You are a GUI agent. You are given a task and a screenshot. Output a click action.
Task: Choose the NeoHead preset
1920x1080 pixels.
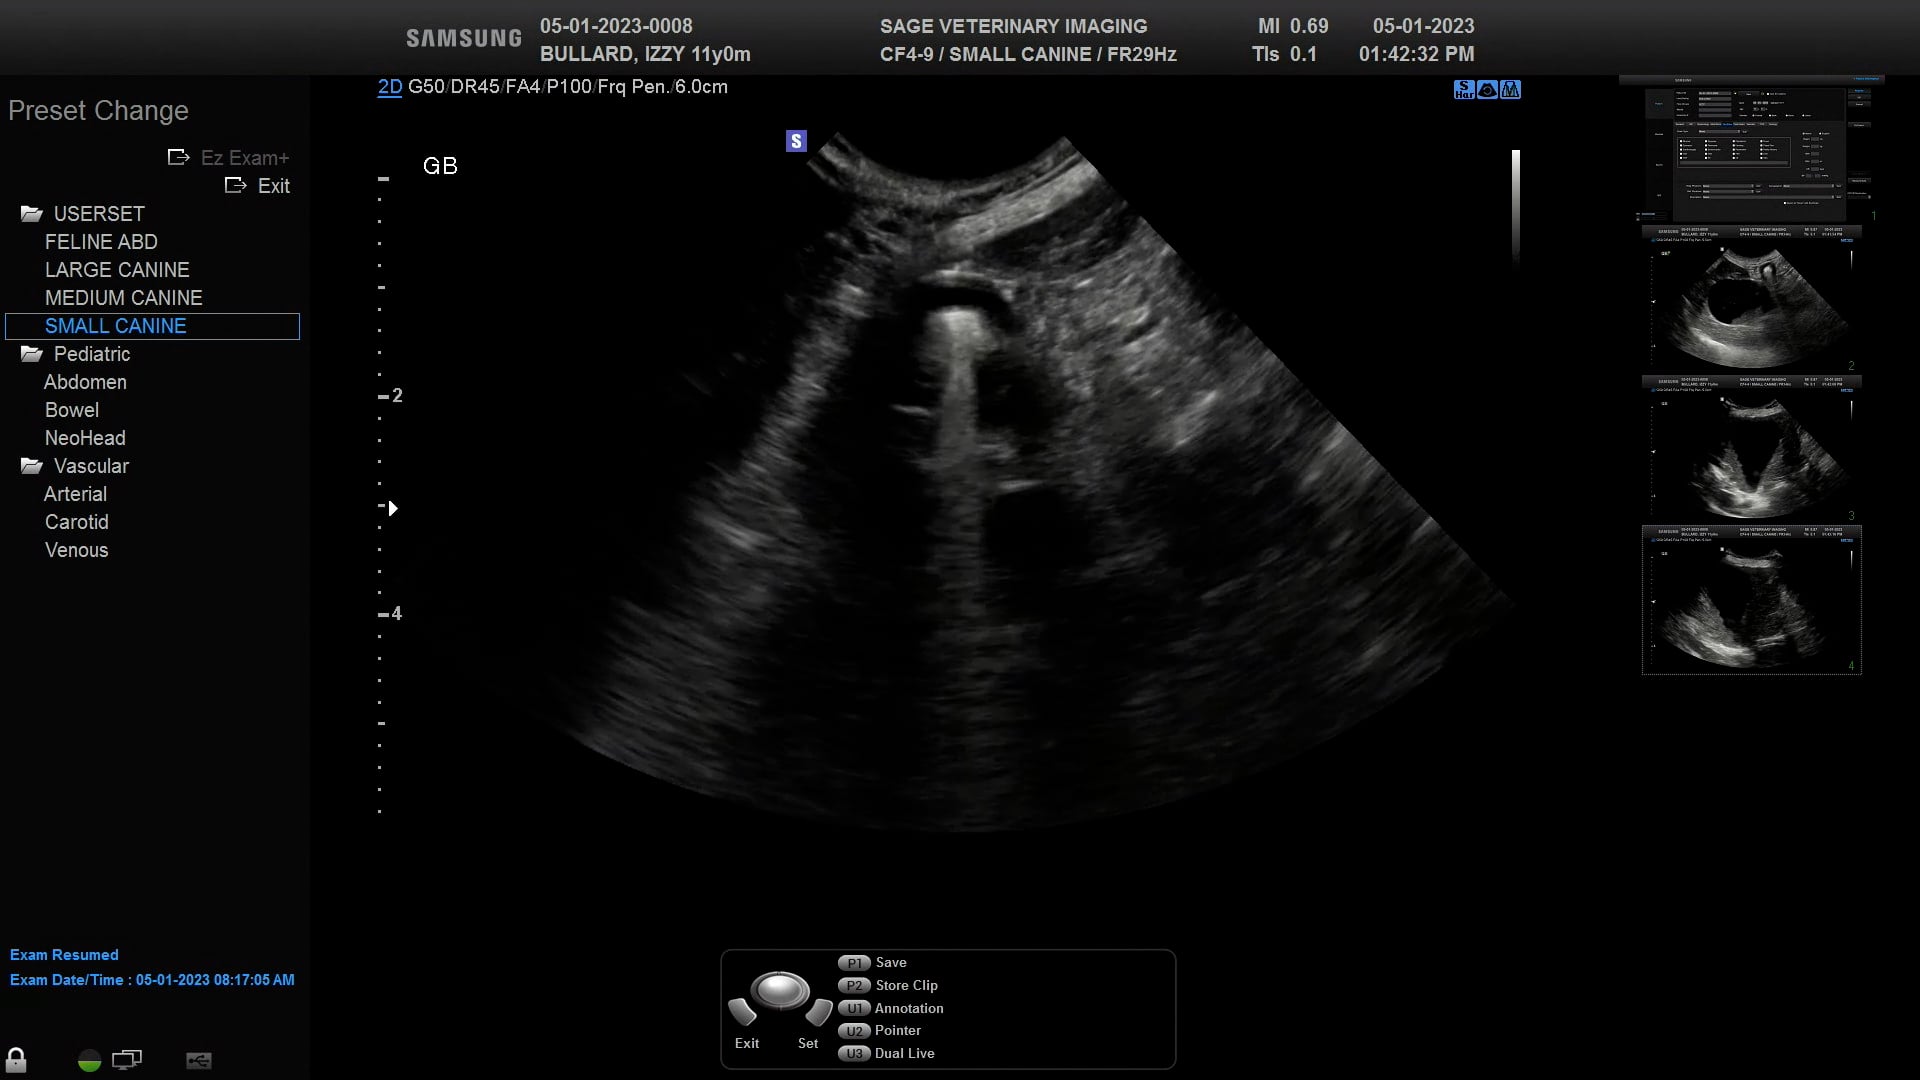(x=85, y=438)
